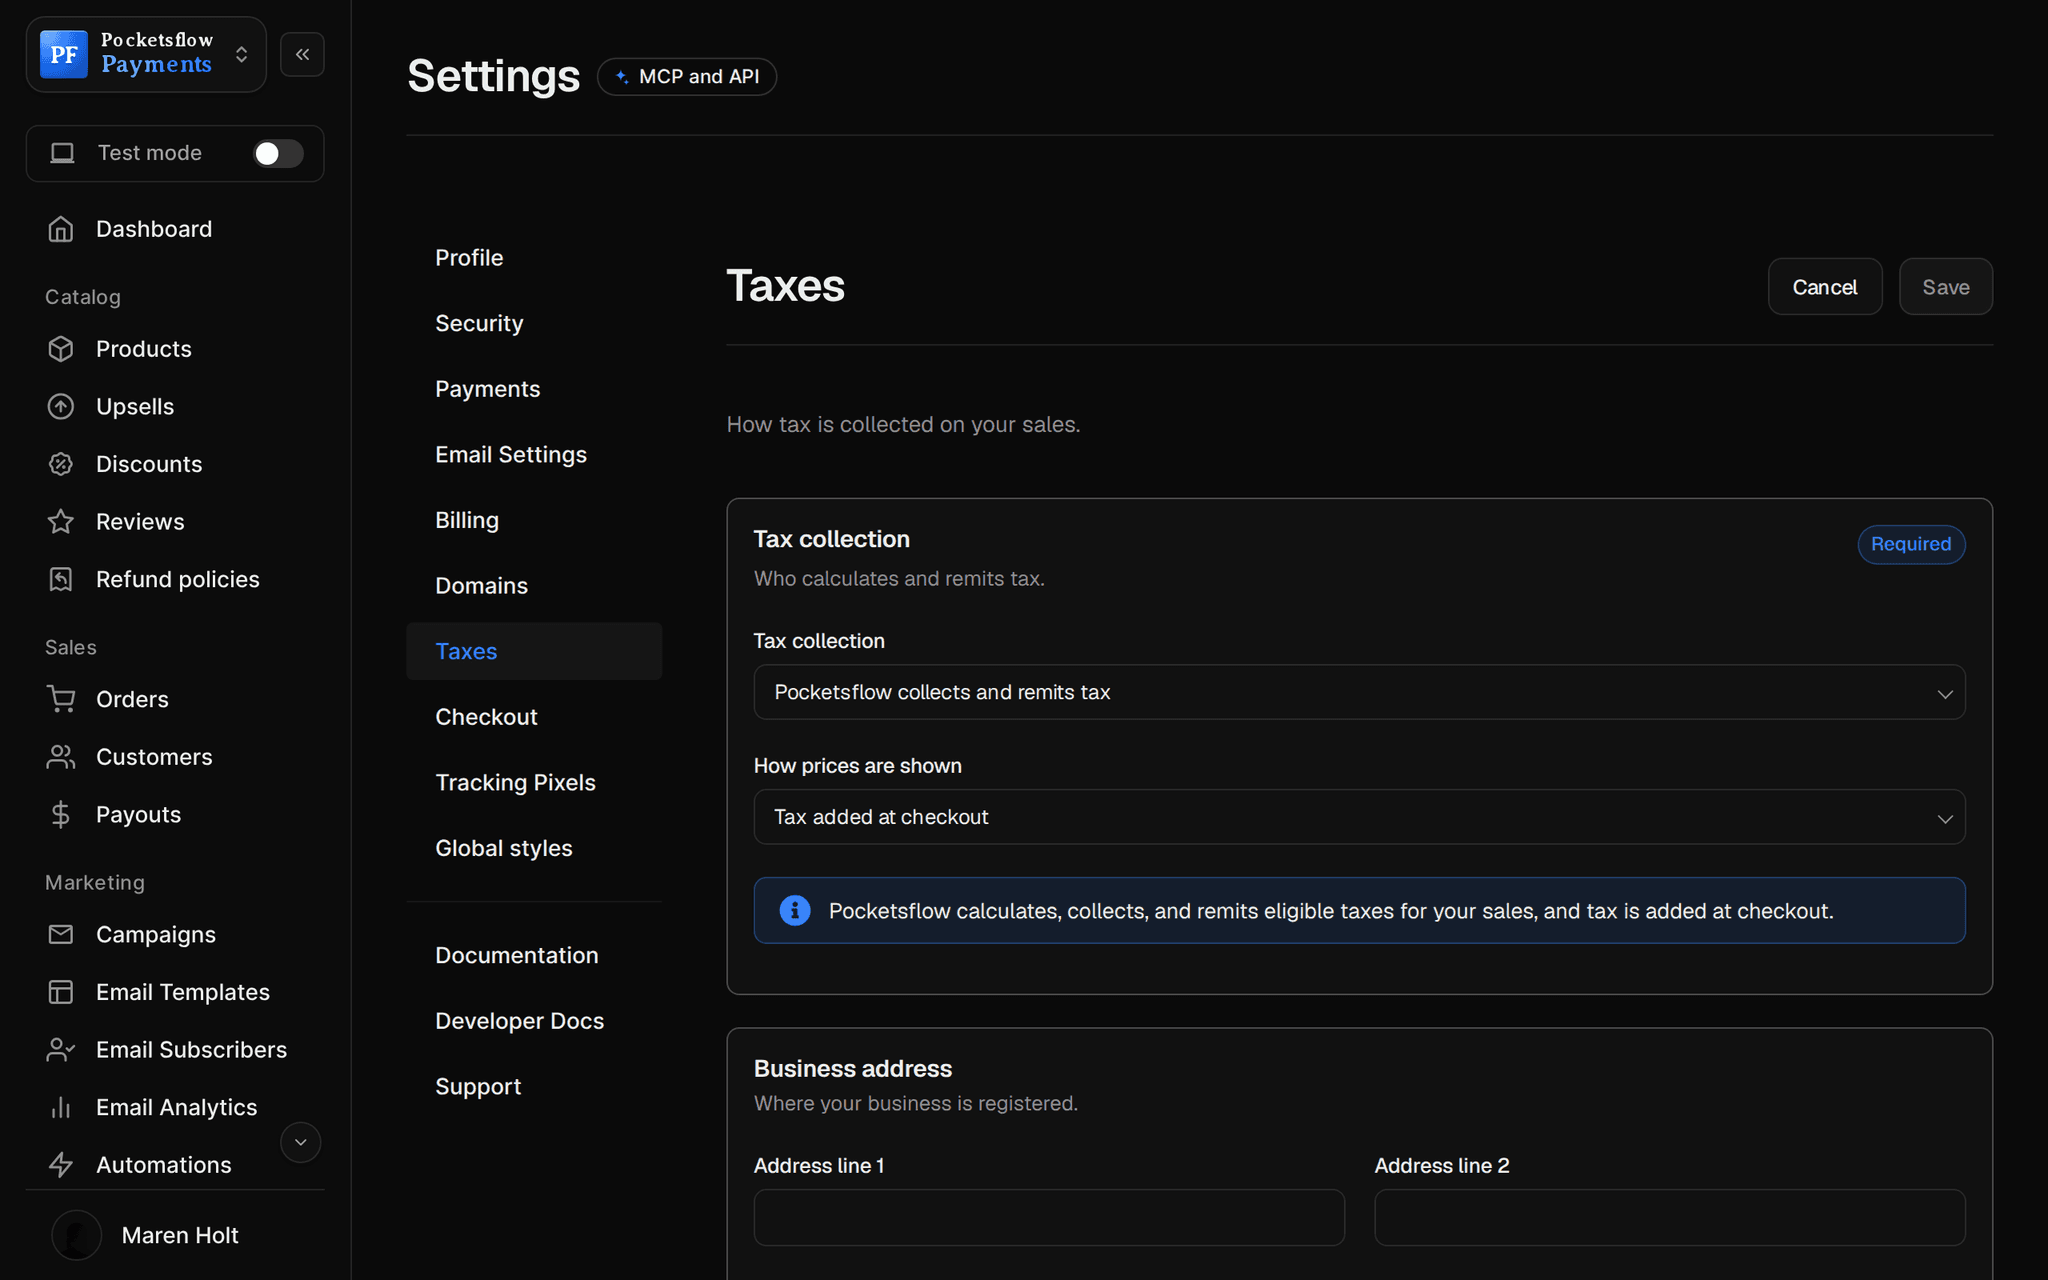
Task: Click the Campaigns envelope icon
Action: (x=61, y=934)
